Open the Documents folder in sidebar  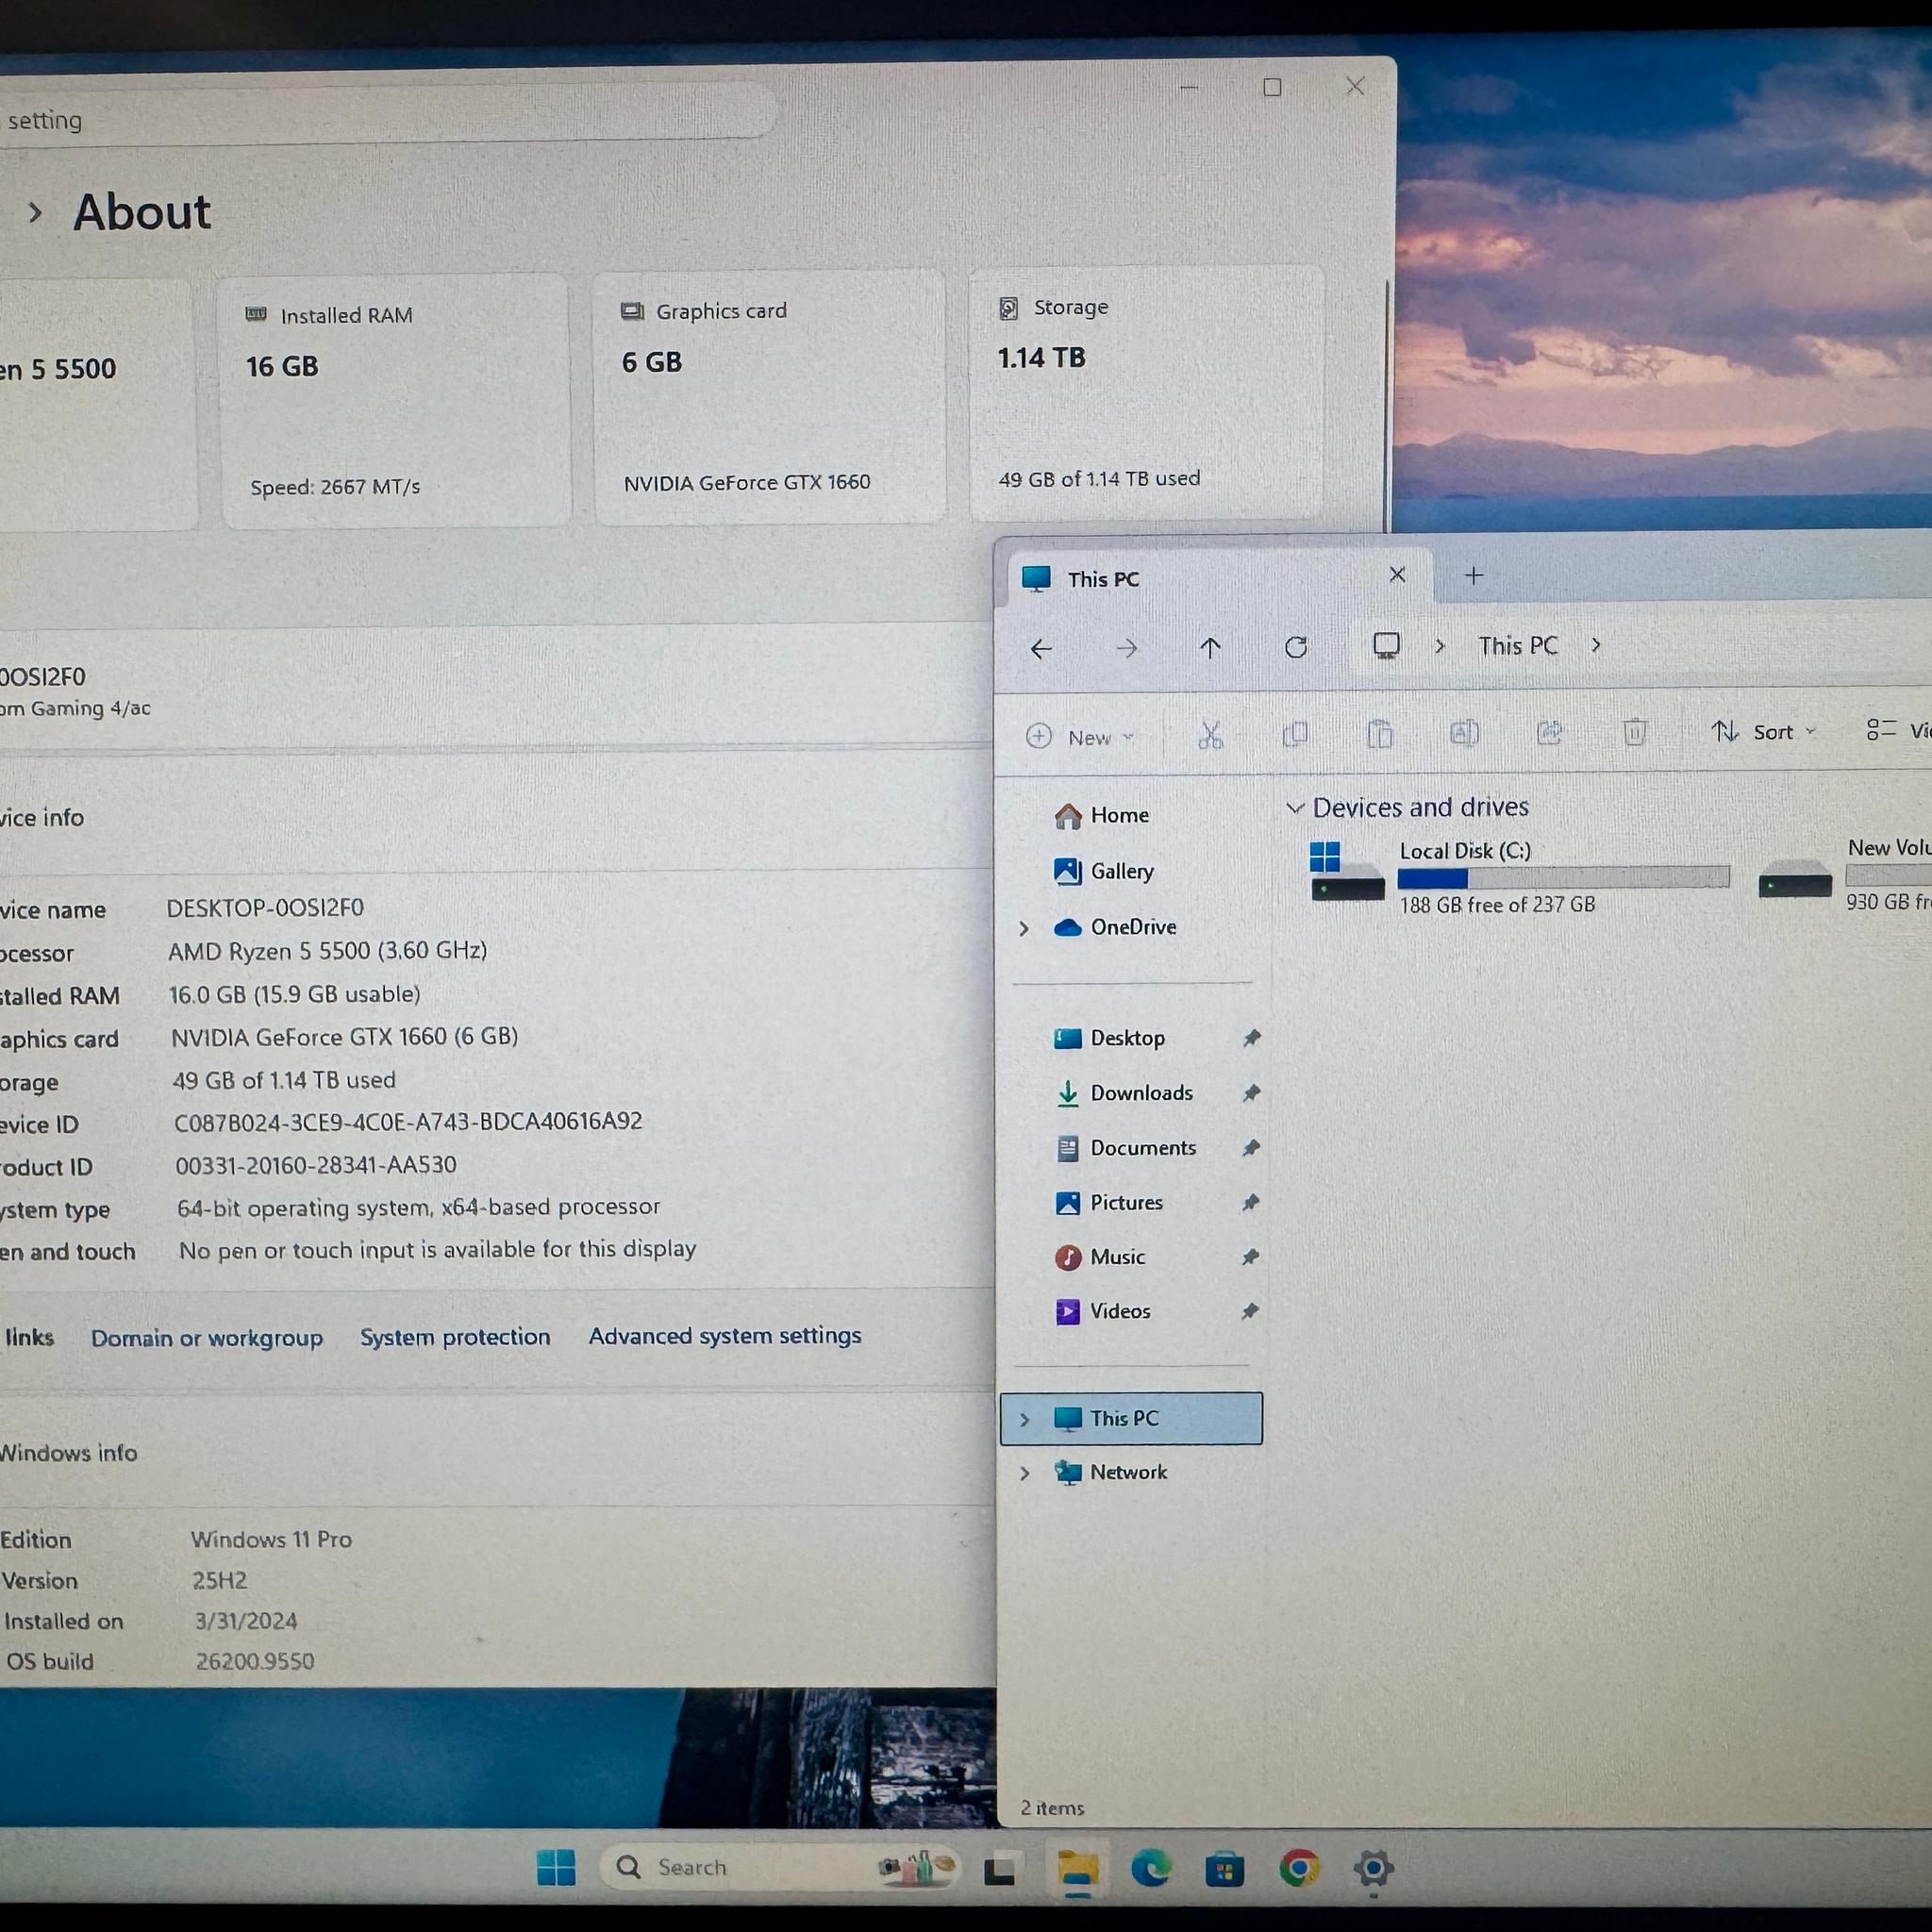click(x=1126, y=1148)
